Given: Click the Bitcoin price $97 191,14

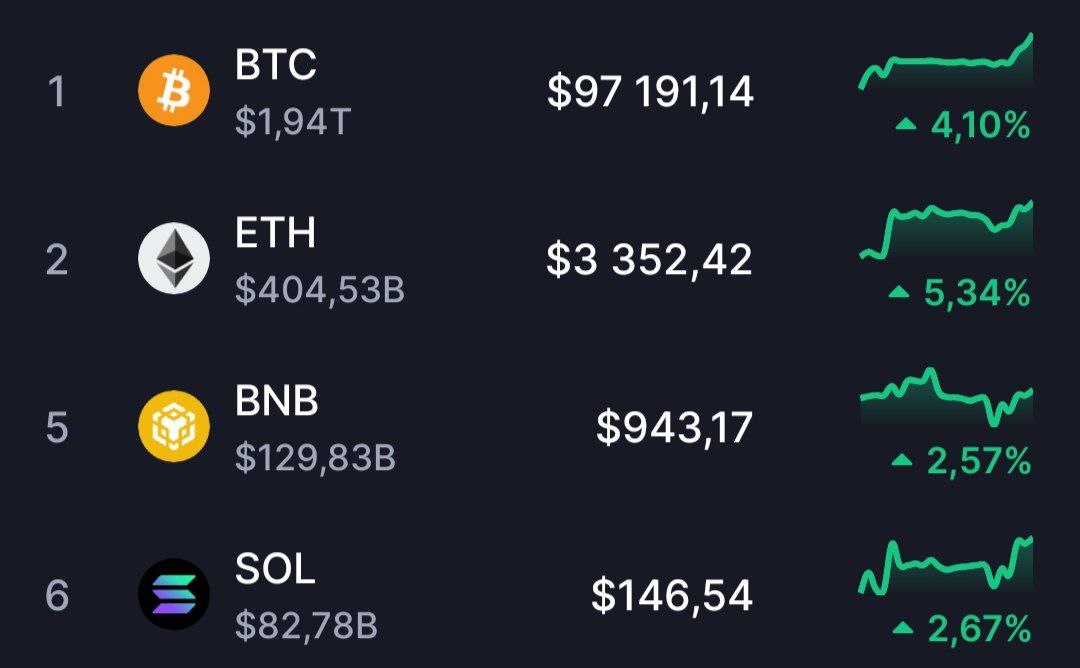Looking at the screenshot, I should [x=650, y=92].
